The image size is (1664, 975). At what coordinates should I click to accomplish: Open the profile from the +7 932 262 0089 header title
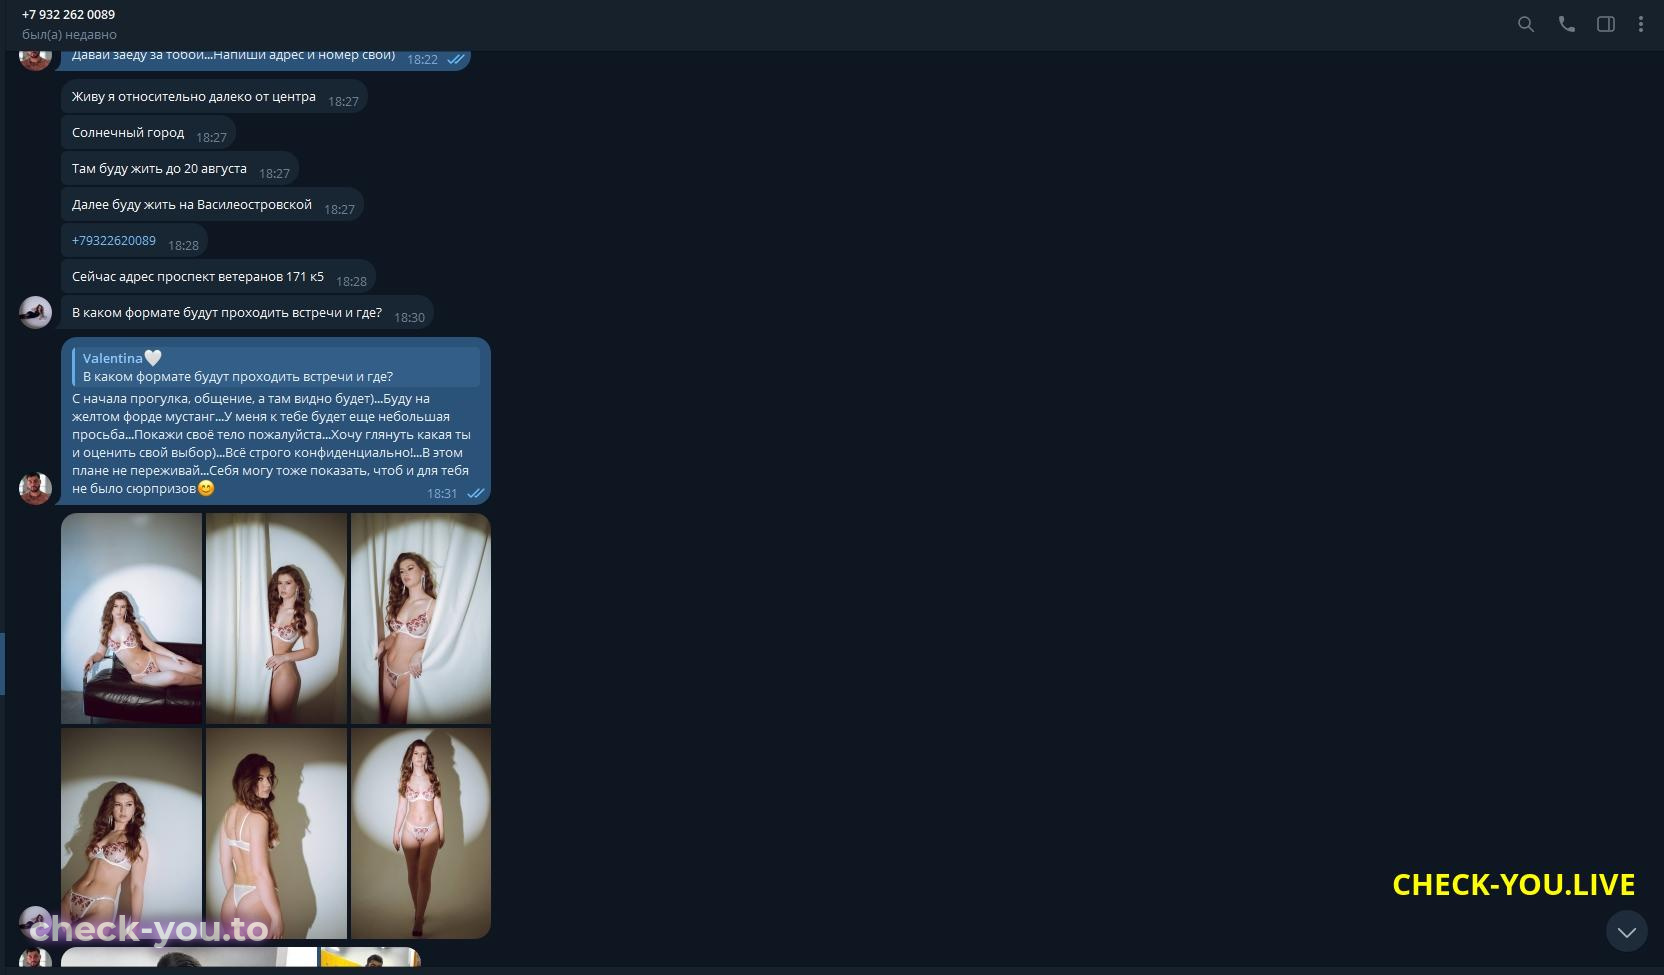coord(68,14)
